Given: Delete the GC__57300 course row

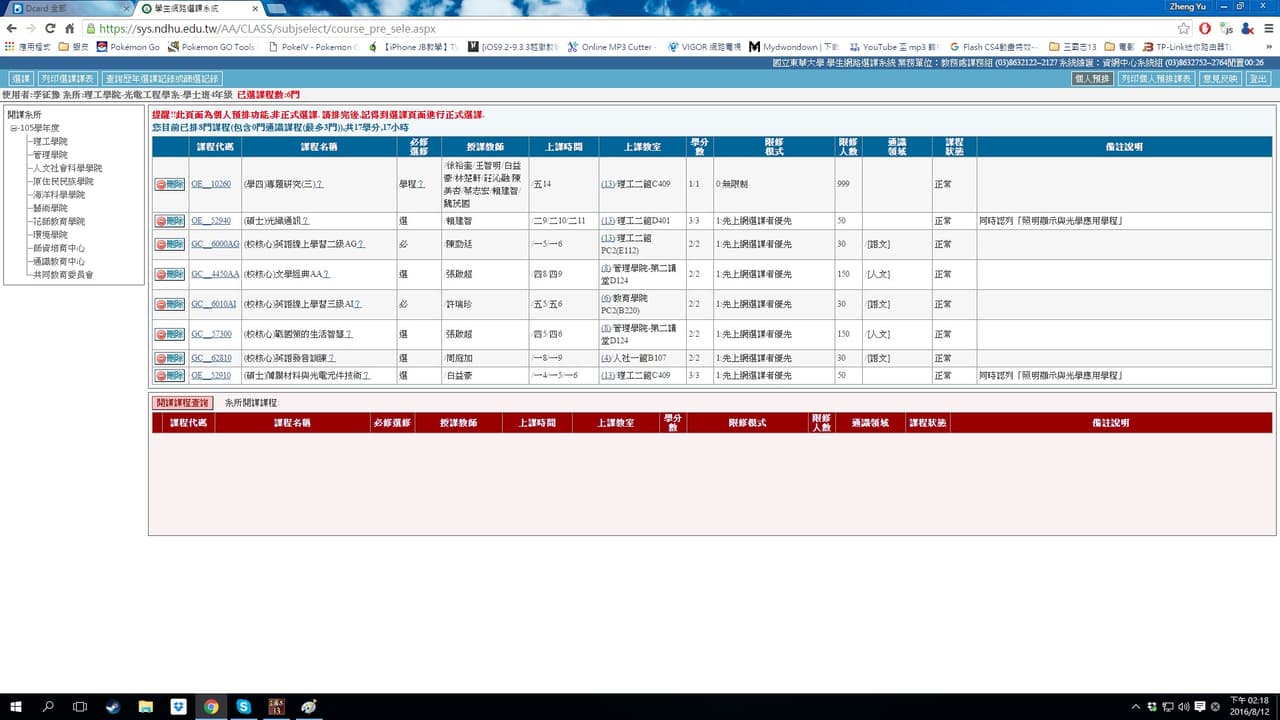Looking at the screenshot, I should pyautogui.click(x=169, y=334).
